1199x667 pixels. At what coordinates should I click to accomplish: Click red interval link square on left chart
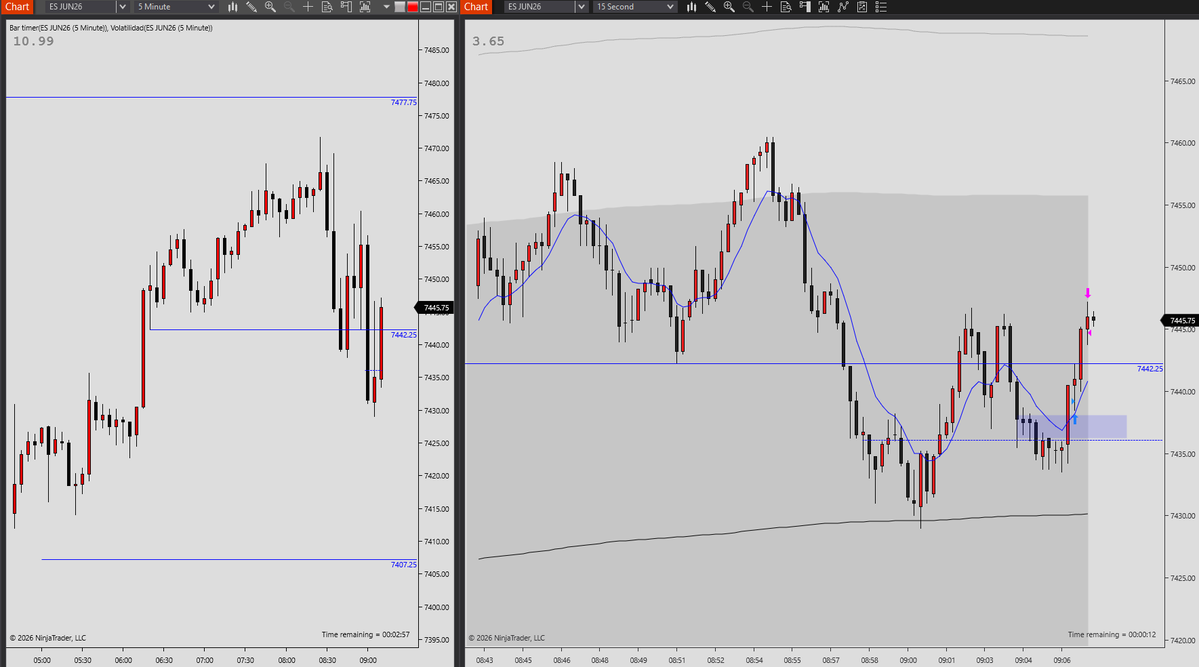413,7
